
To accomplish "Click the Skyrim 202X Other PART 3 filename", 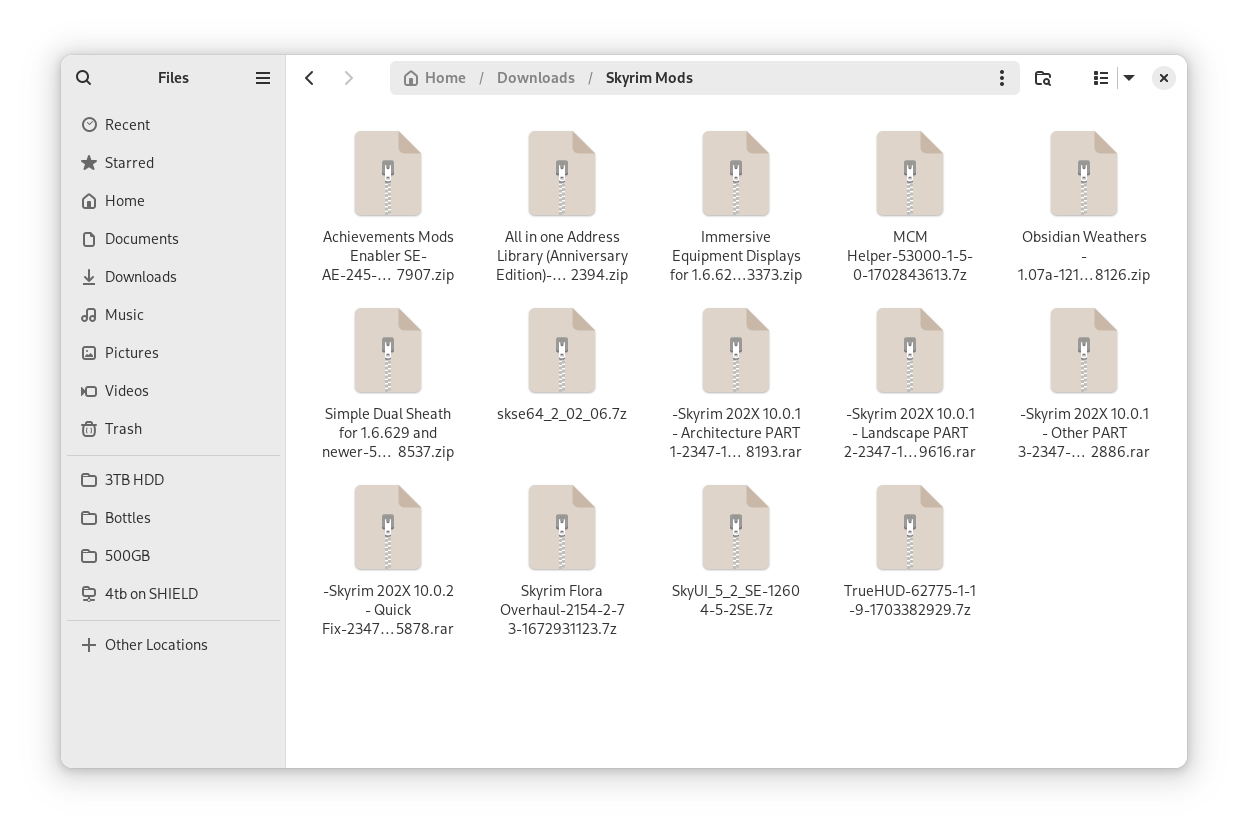I will coord(1084,433).
